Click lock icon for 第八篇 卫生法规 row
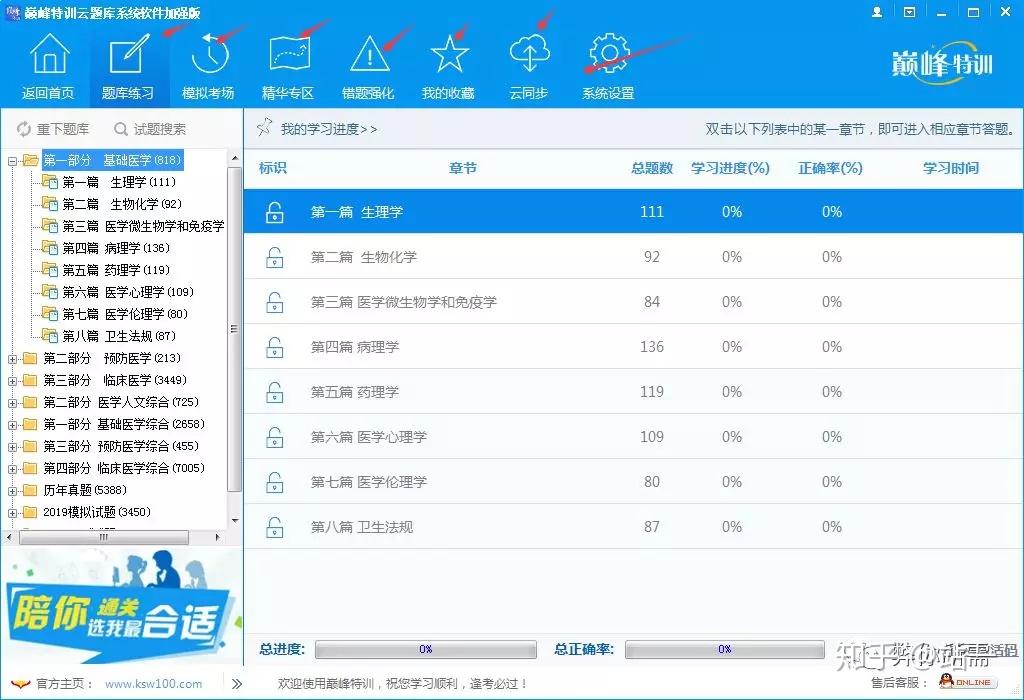 click(274, 527)
